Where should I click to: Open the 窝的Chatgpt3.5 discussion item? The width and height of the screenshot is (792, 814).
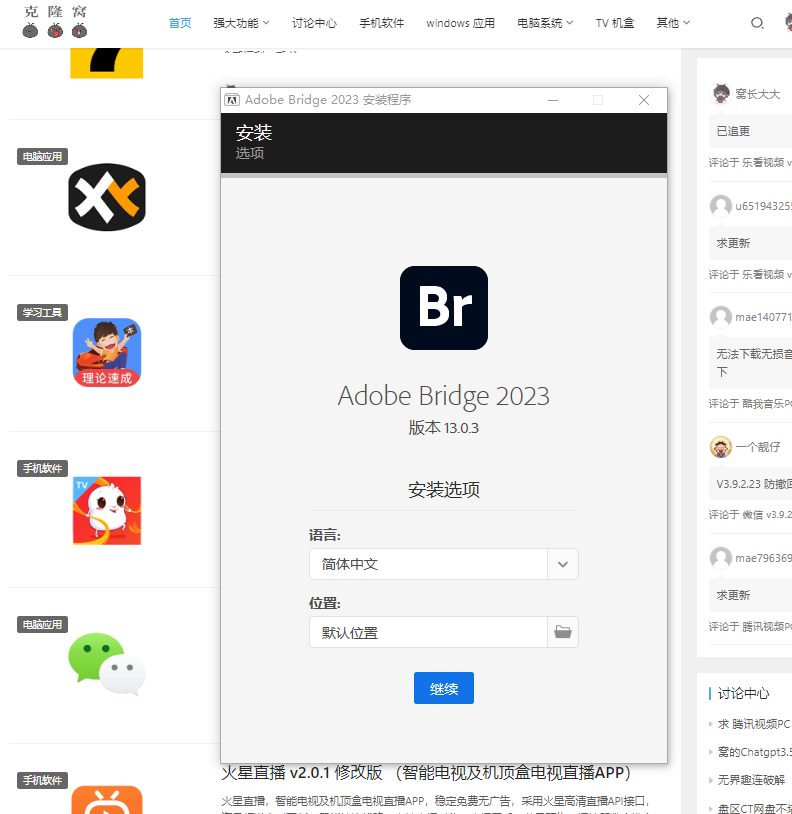(755, 752)
